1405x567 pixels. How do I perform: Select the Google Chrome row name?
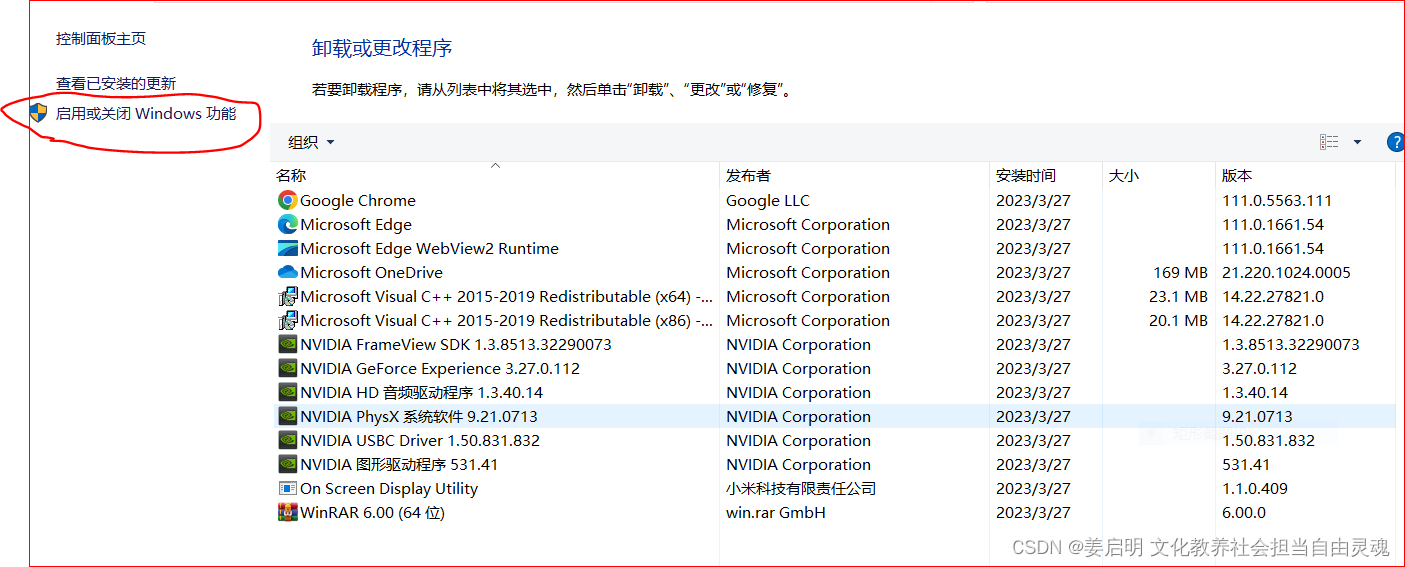coord(358,200)
